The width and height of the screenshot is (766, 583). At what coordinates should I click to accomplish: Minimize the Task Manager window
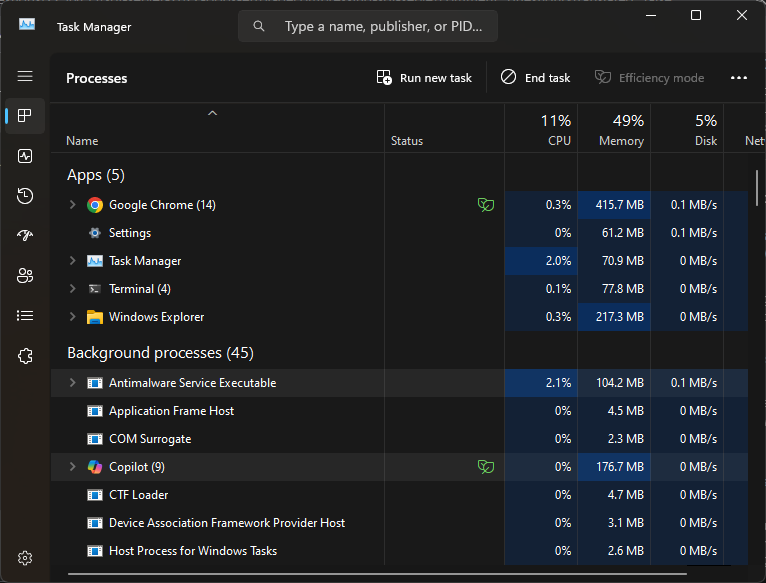pyautogui.click(x=651, y=16)
